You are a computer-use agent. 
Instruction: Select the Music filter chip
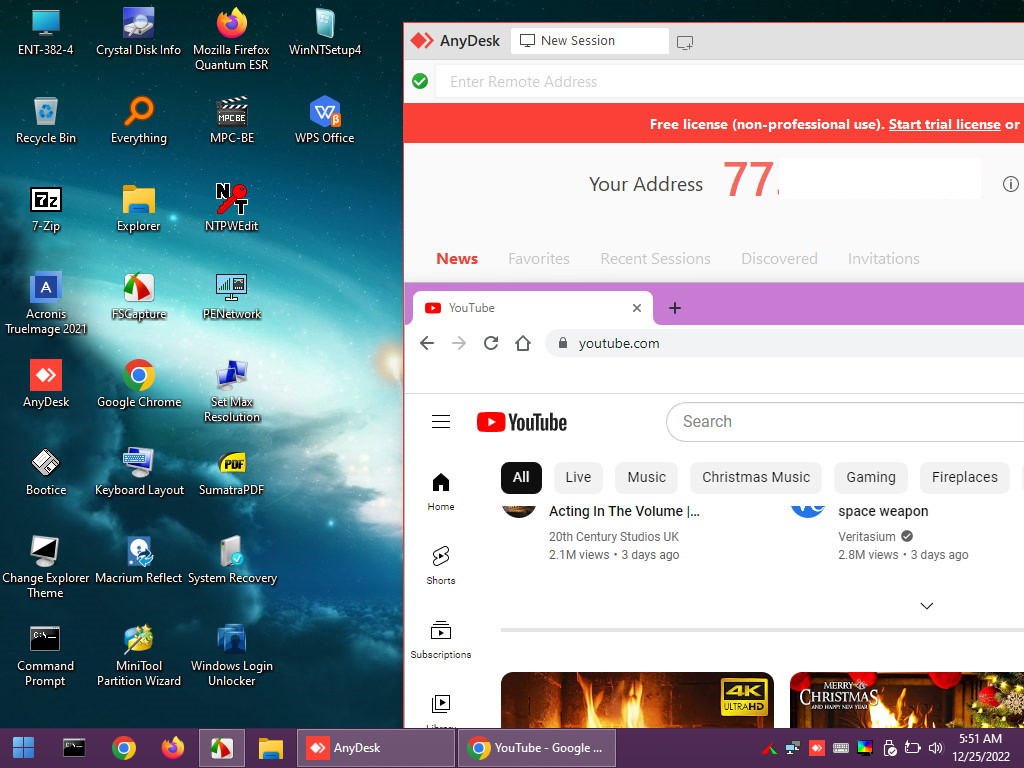647,477
